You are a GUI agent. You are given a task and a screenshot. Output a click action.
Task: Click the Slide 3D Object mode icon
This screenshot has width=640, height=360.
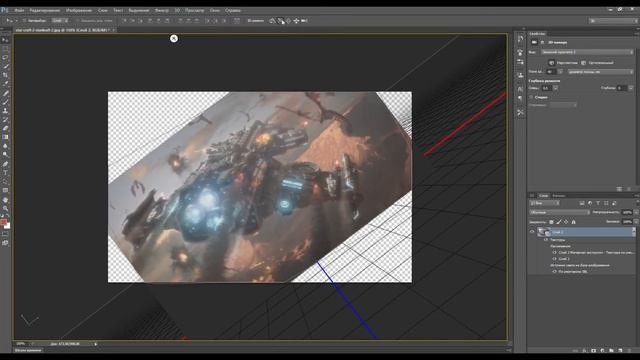tap(296, 20)
